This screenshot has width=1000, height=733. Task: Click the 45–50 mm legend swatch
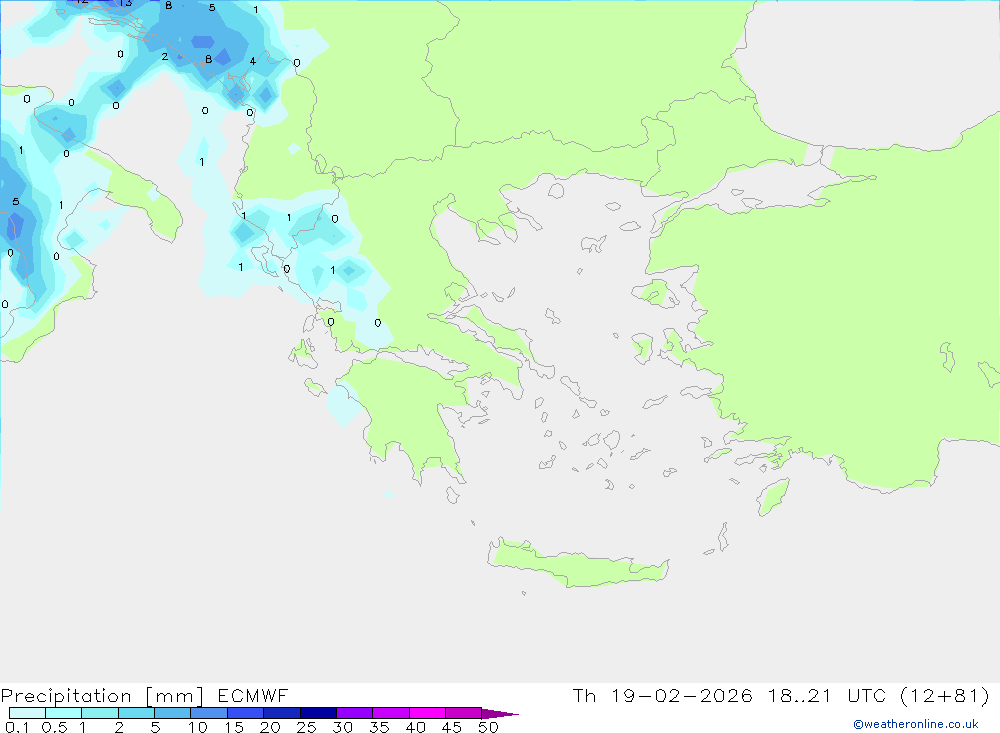point(463,713)
